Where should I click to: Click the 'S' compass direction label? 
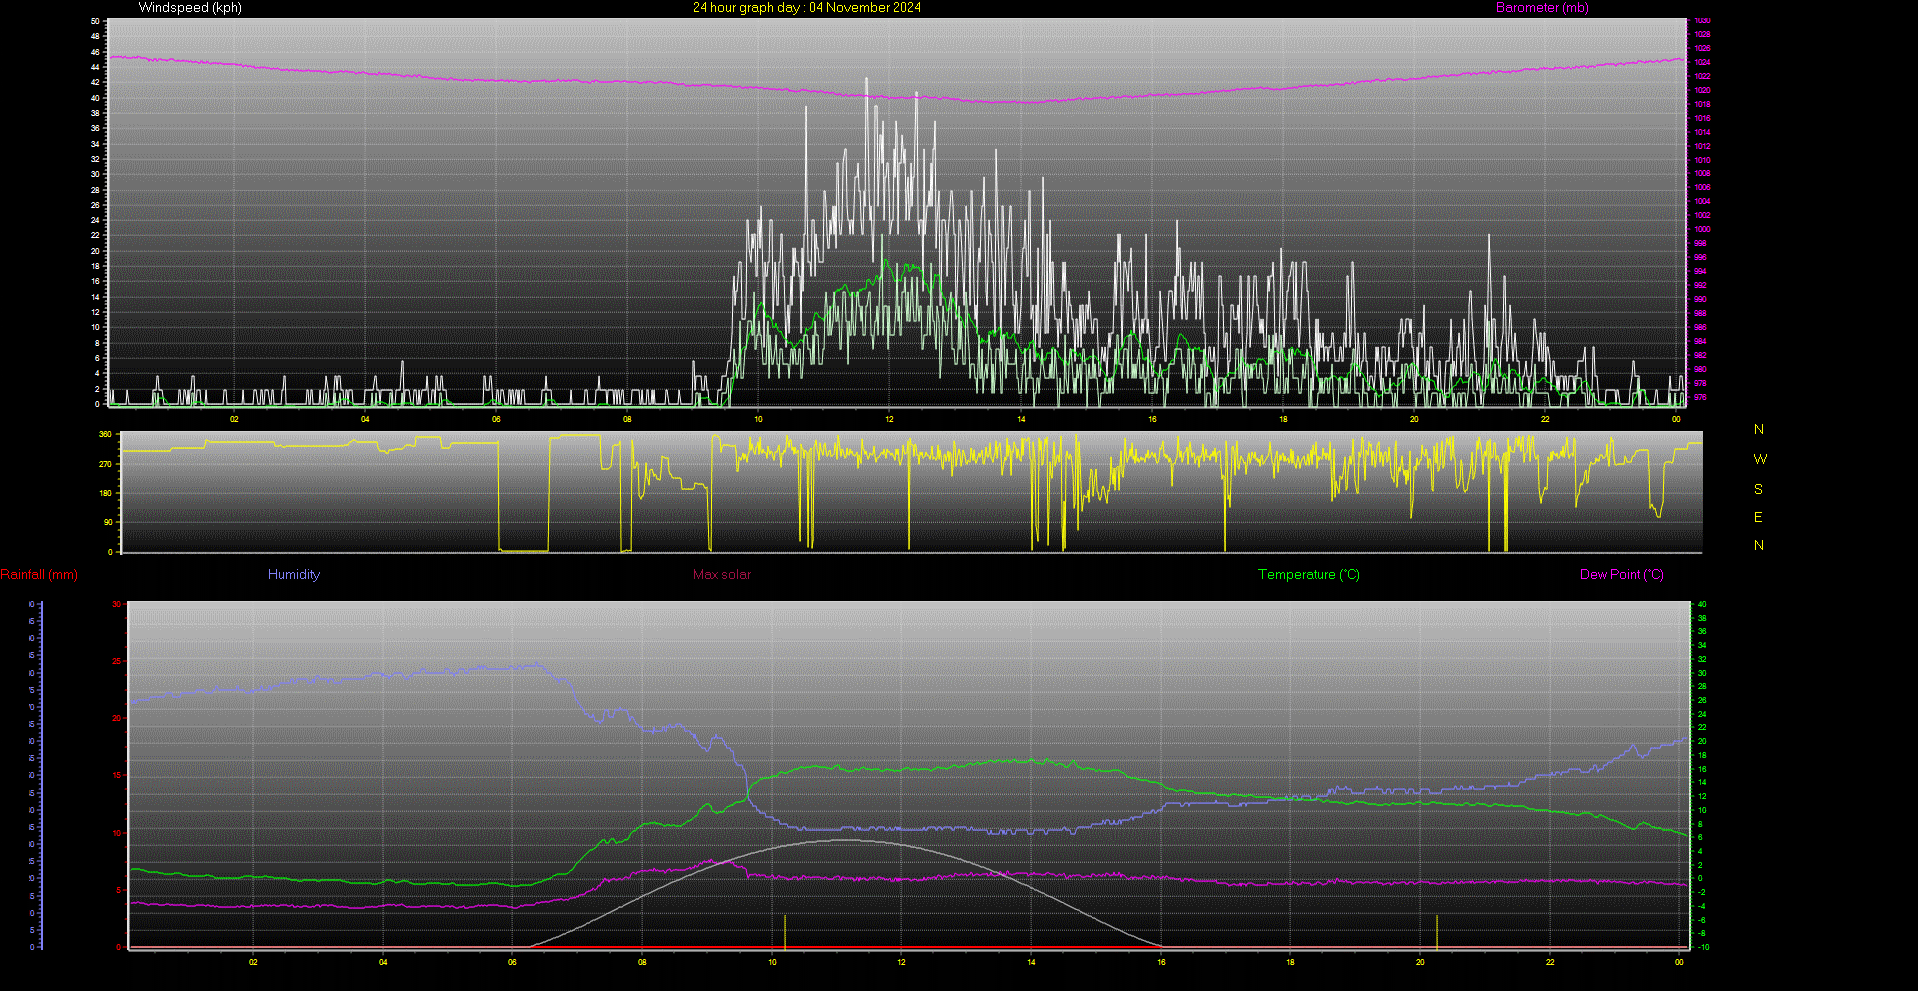tap(1758, 490)
